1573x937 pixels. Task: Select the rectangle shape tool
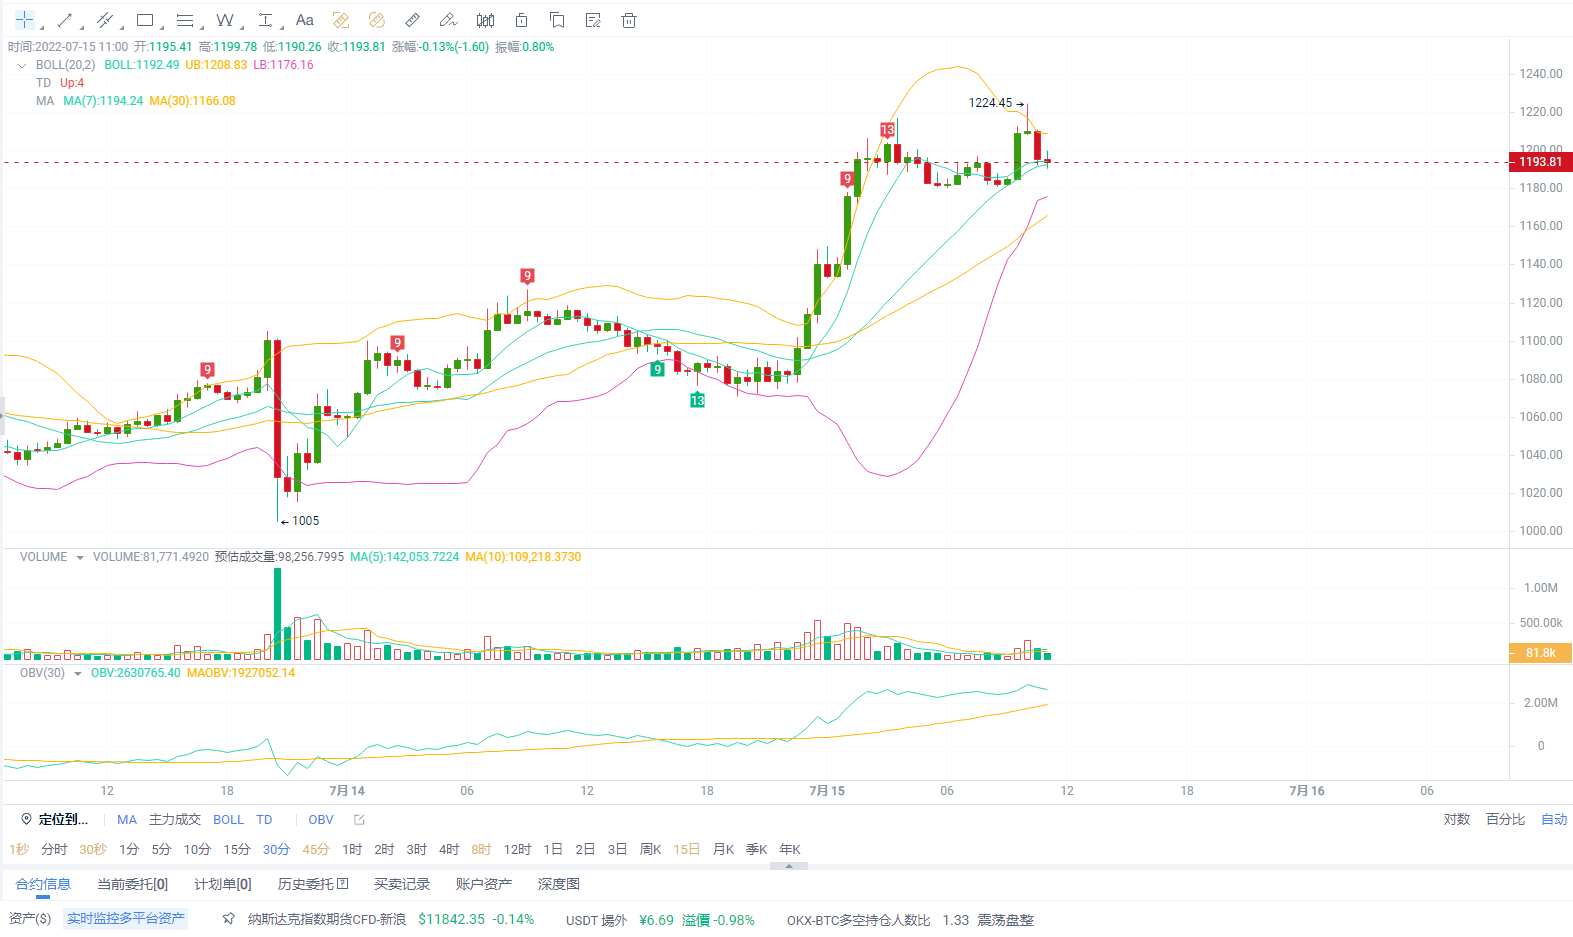[145, 20]
